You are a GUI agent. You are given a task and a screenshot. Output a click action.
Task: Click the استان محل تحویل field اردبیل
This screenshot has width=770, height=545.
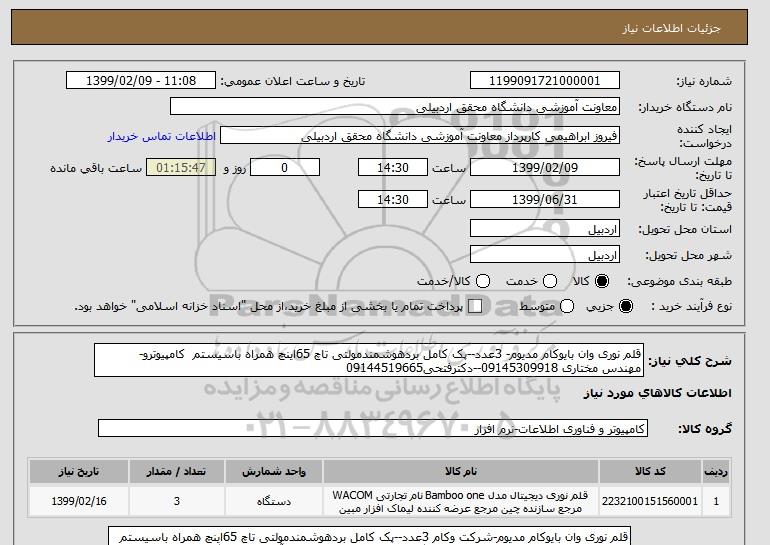tap(545, 229)
